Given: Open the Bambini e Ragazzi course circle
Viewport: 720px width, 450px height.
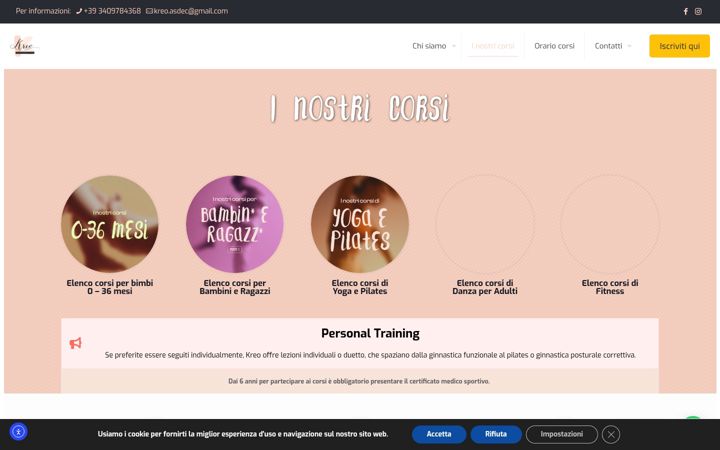Looking at the screenshot, I should [x=235, y=224].
